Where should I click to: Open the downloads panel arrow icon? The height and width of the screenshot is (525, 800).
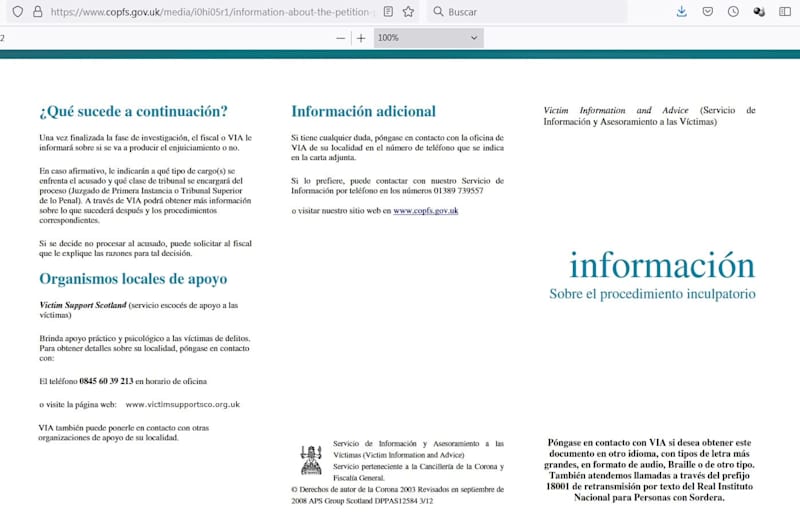682,11
